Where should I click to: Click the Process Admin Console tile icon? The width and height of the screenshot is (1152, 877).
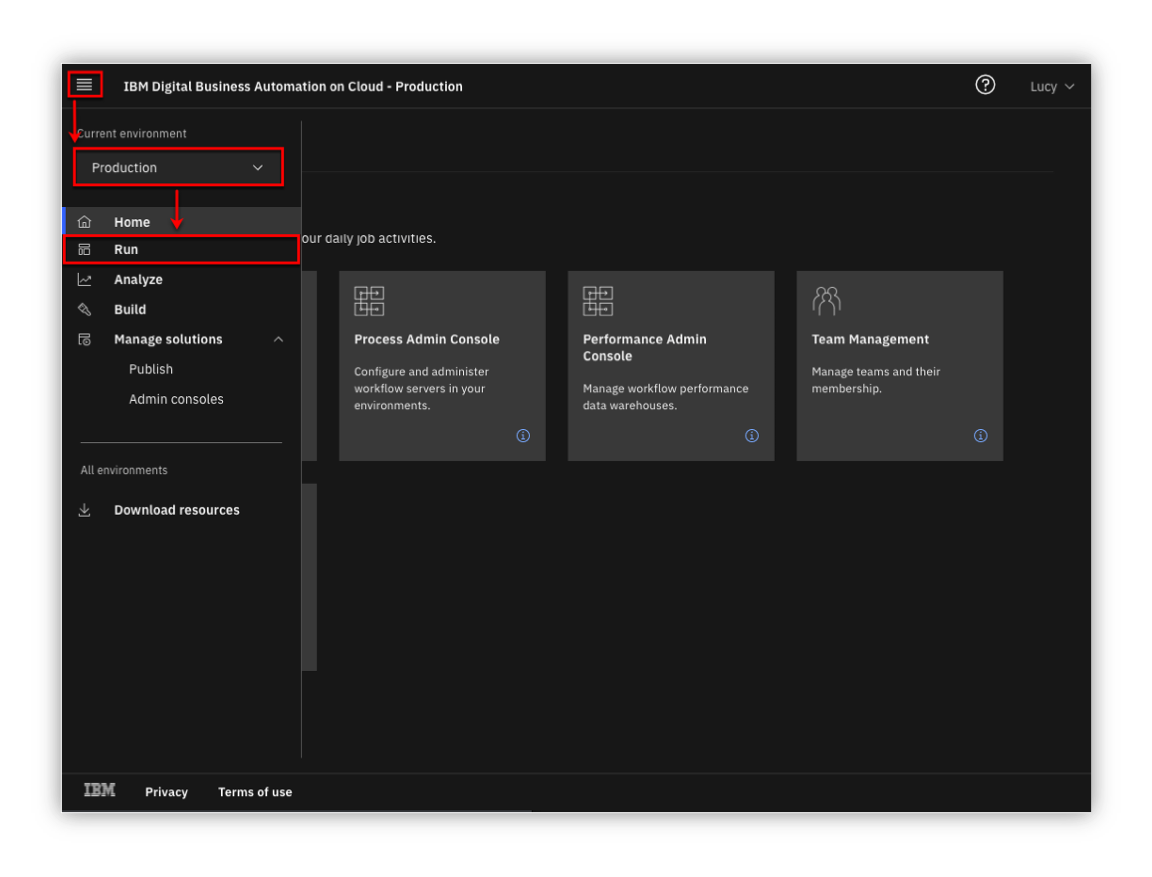point(369,301)
